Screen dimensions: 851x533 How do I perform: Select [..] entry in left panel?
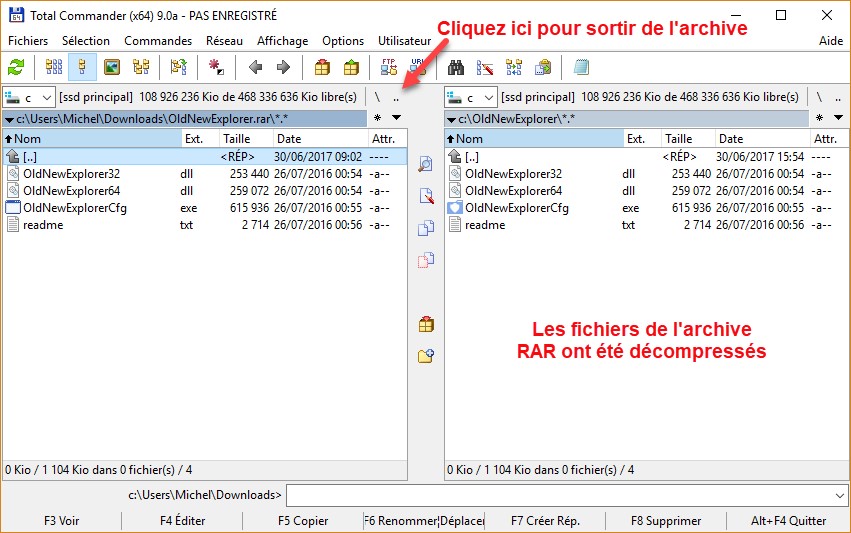point(205,157)
